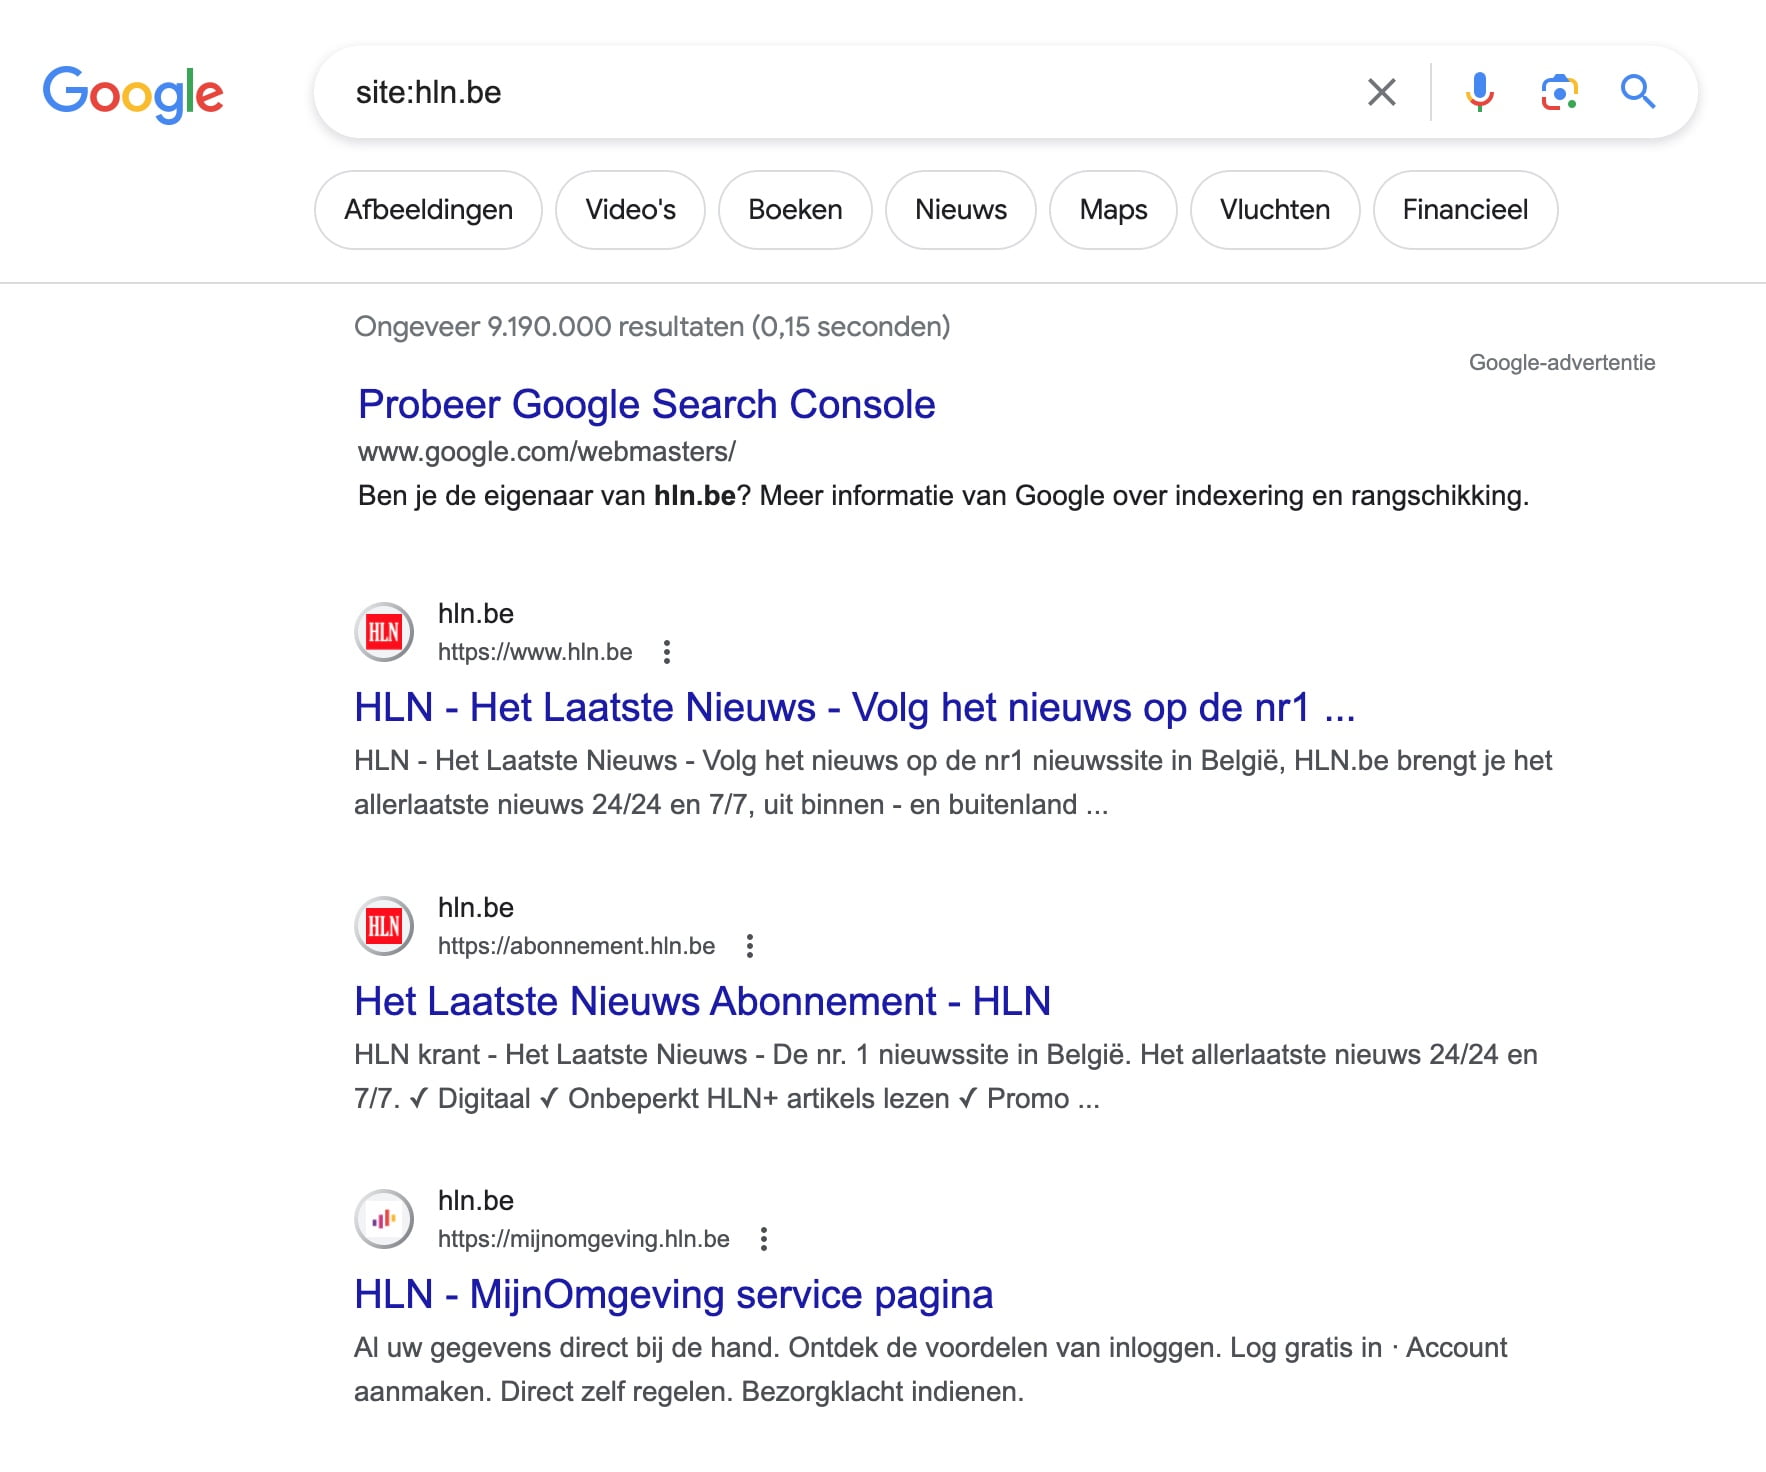Switch to the Video's filter
1766x1472 pixels.
pyautogui.click(x=630, y=210)
